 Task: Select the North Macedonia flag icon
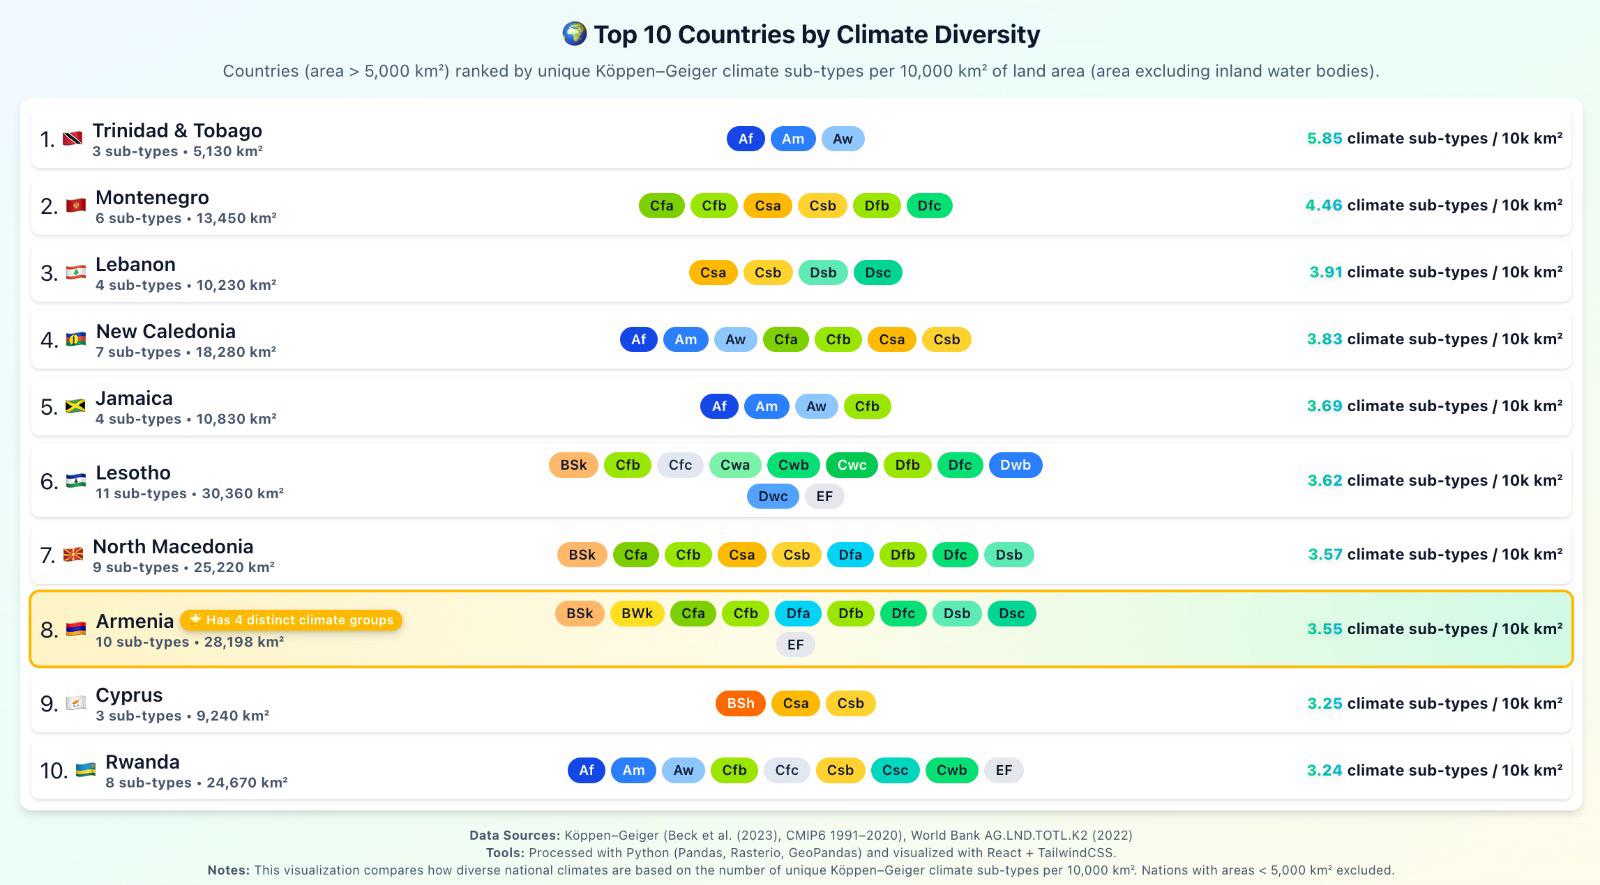[x=73, y=555]
